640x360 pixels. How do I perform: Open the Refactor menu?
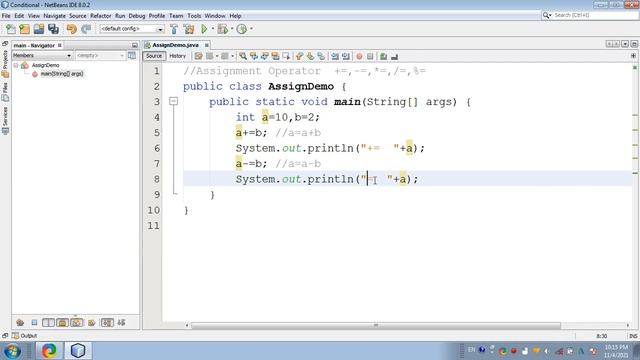[x=100, y=16]
